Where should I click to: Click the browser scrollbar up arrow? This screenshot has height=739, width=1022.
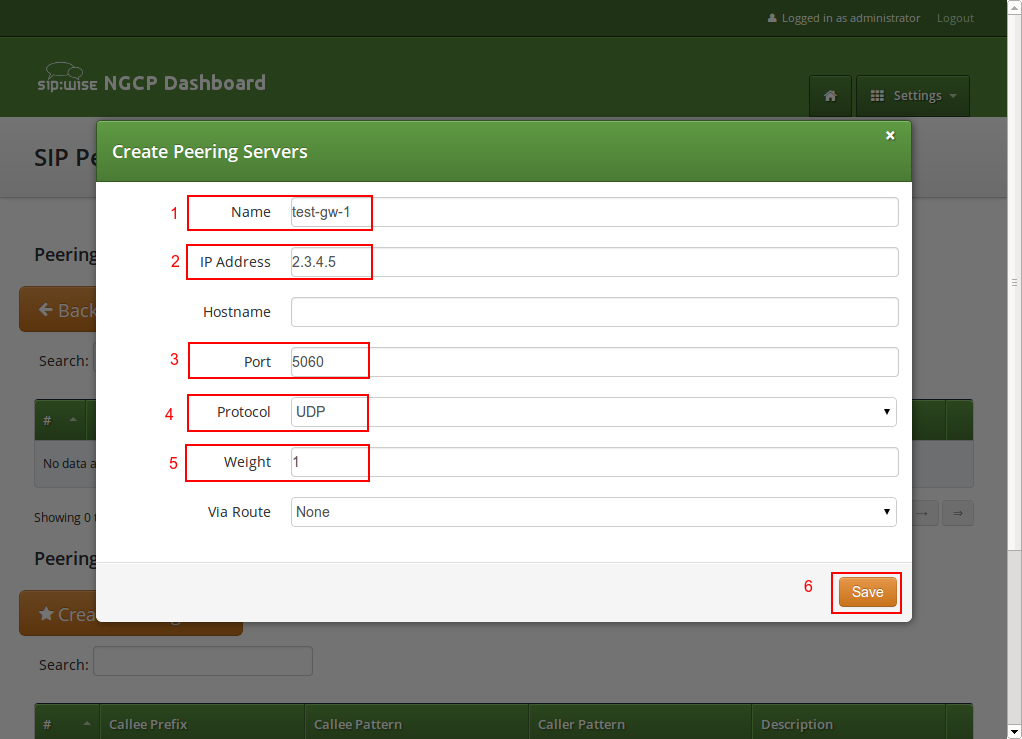click(1015, 6)
